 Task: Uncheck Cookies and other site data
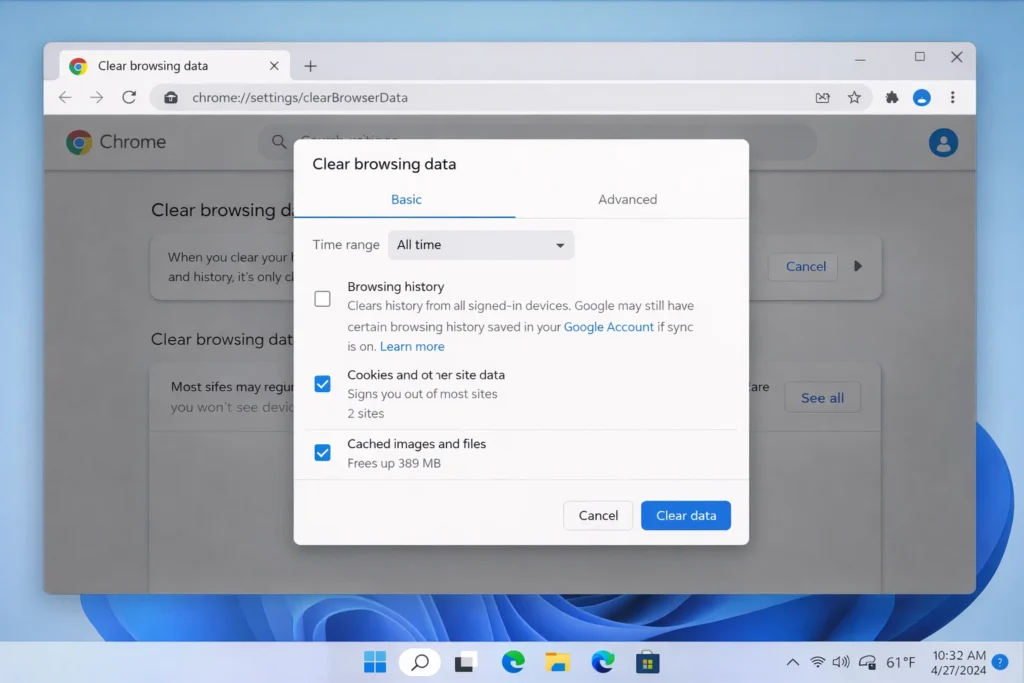[322, 383]
